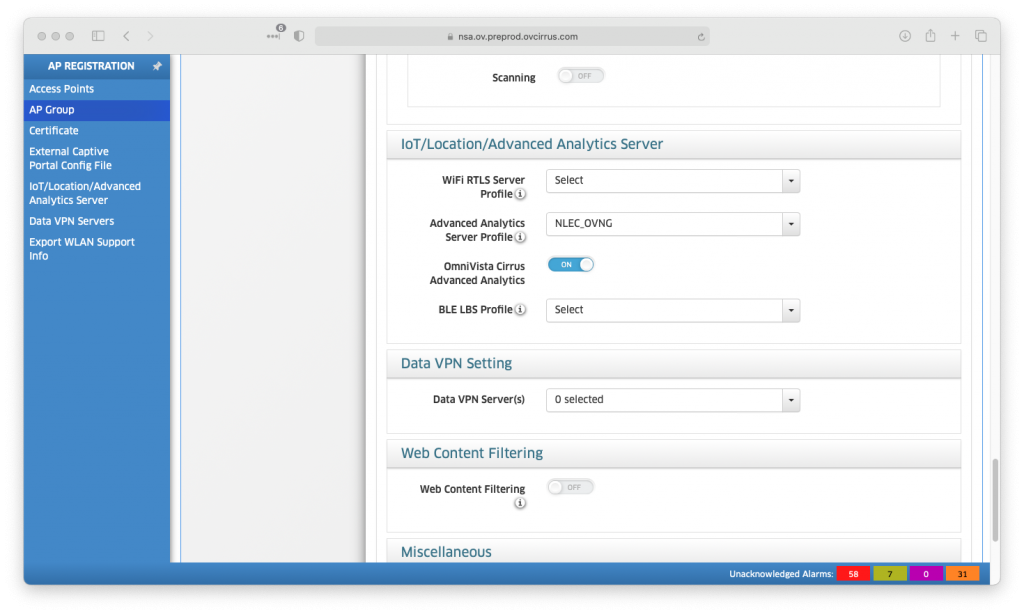Expand the Advanced Analytics Server Profile dropdown
The image size is (1024, 614).
tap(672, 224)
